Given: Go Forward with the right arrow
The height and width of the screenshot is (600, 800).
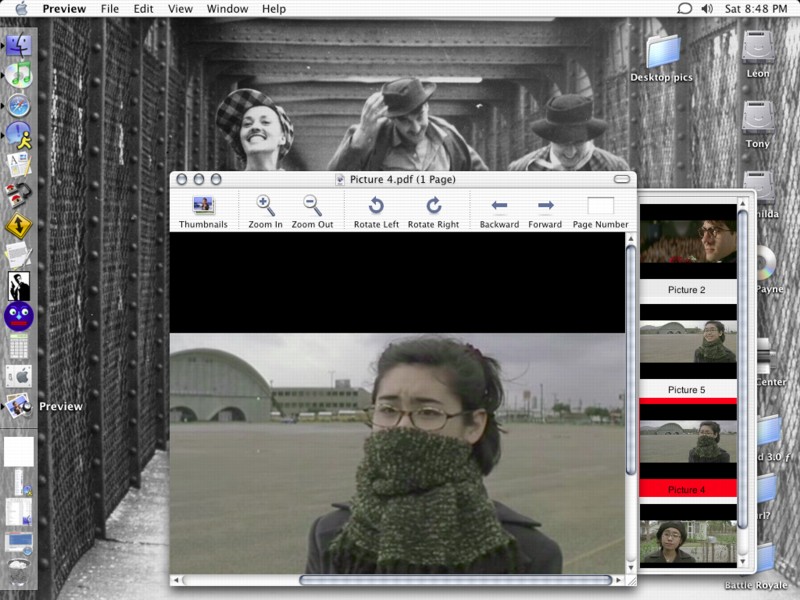Looking at the screenshot, I should (x=545, y=206).
